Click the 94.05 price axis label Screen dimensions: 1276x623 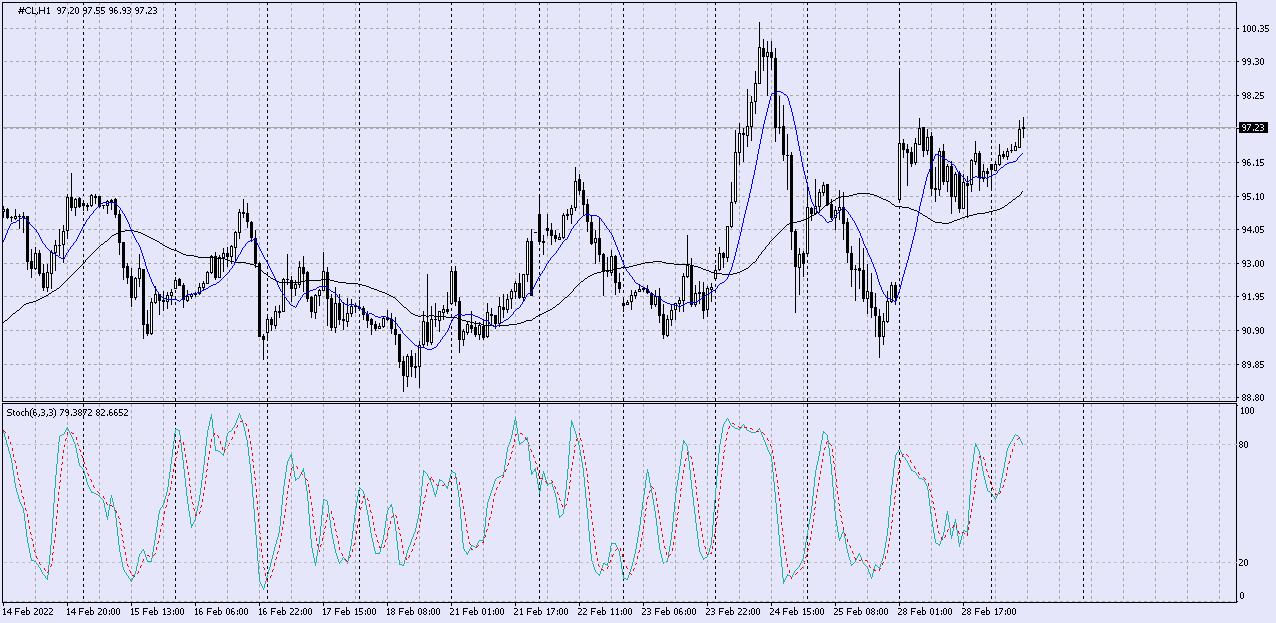click(x=1254, y=229)
